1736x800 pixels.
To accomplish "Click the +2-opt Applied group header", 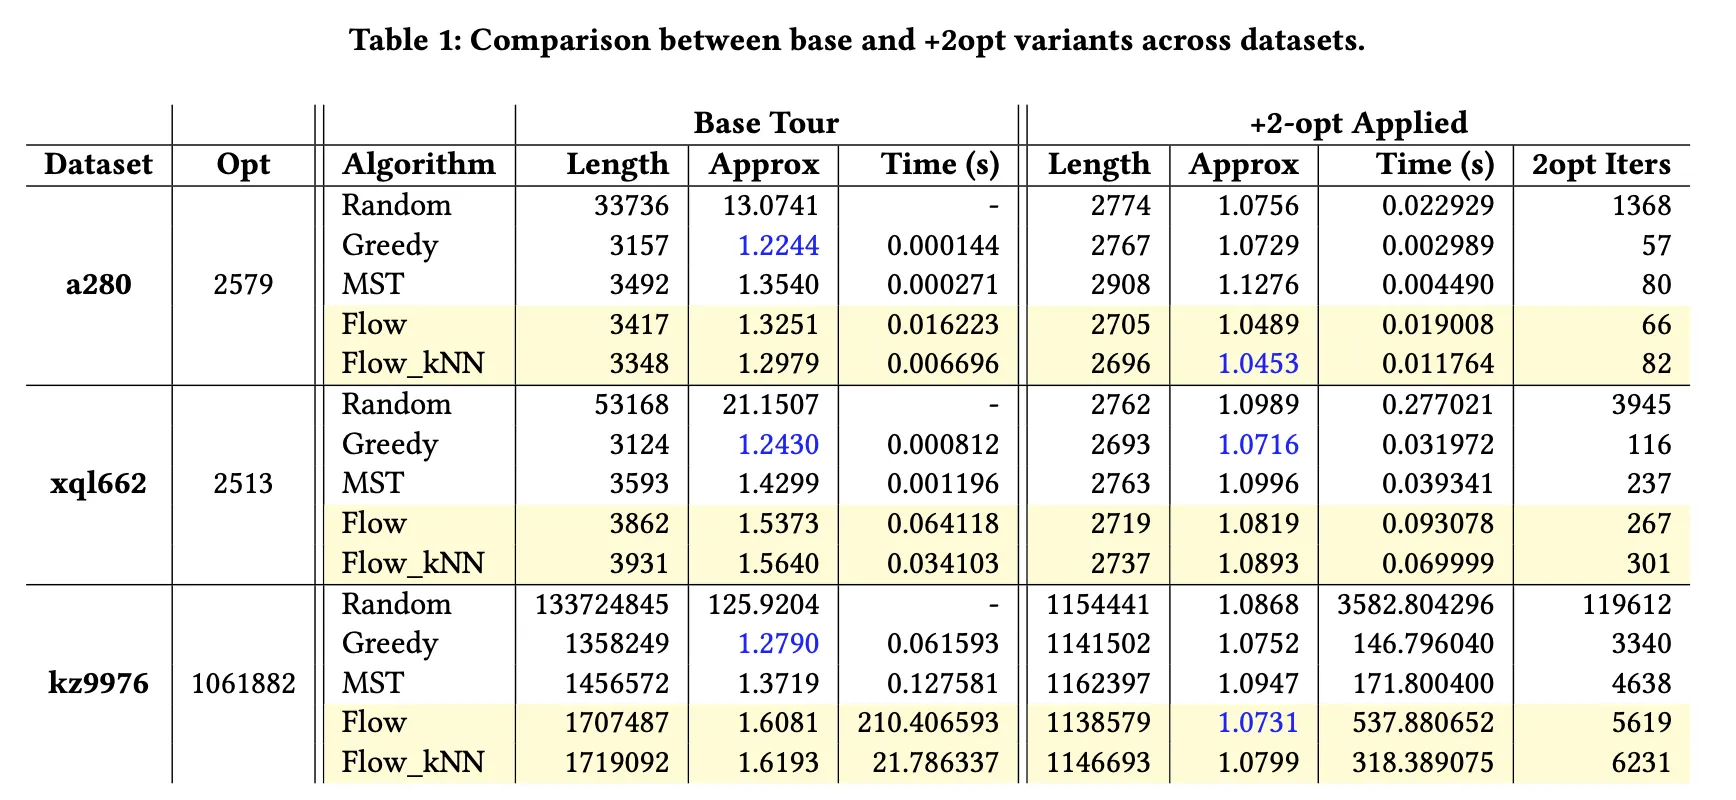I will coord(1358,123).
